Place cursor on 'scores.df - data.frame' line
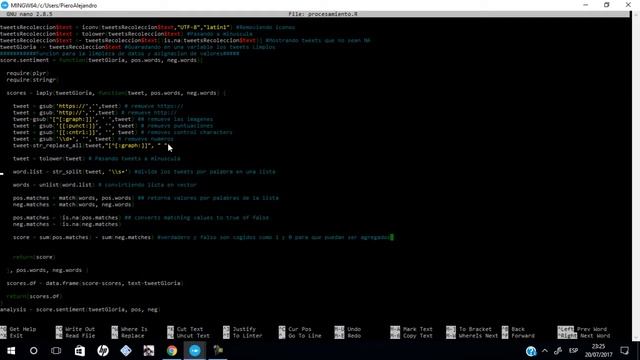This screenshot has height=360, width=640. tap(95, 283)
